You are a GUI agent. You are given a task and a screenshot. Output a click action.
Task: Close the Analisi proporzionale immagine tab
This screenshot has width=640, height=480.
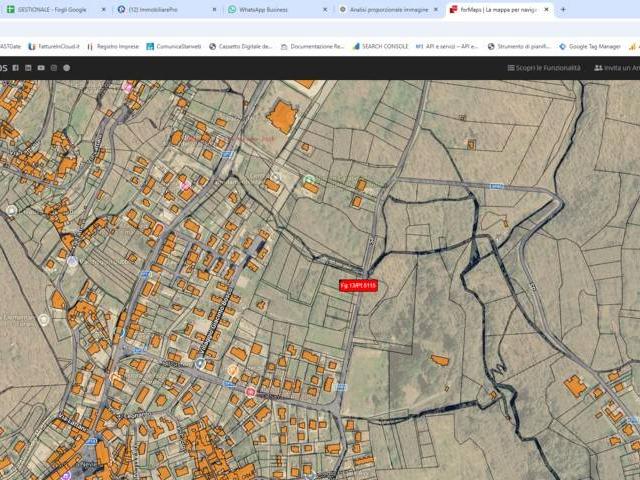[x=436, y=9]
